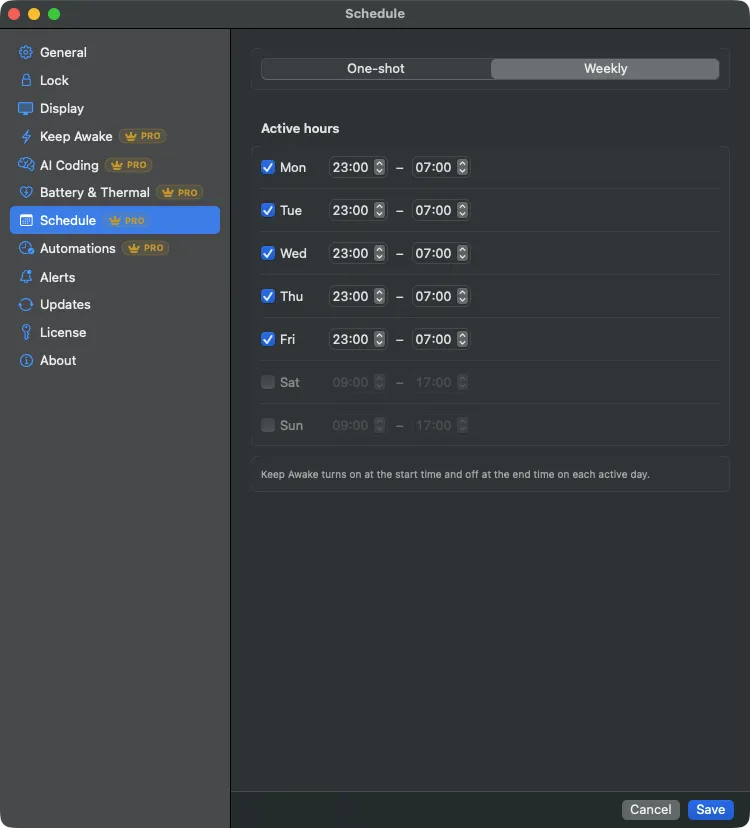Disable the Wed active hours checkbox
Image resolution: width=750 pixels, height=828 pixels.
[268, 253]
